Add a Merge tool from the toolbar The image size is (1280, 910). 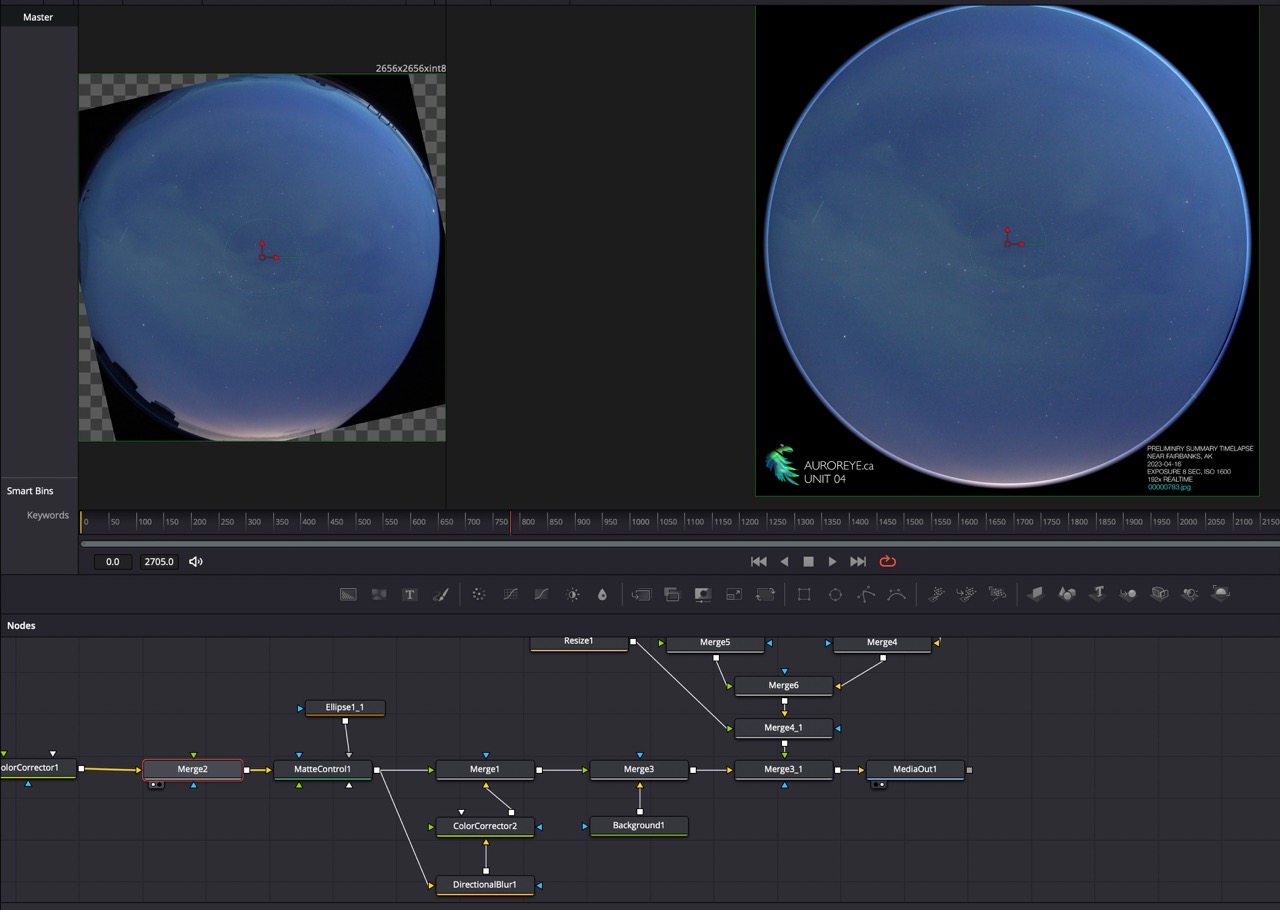pos(641,594)
